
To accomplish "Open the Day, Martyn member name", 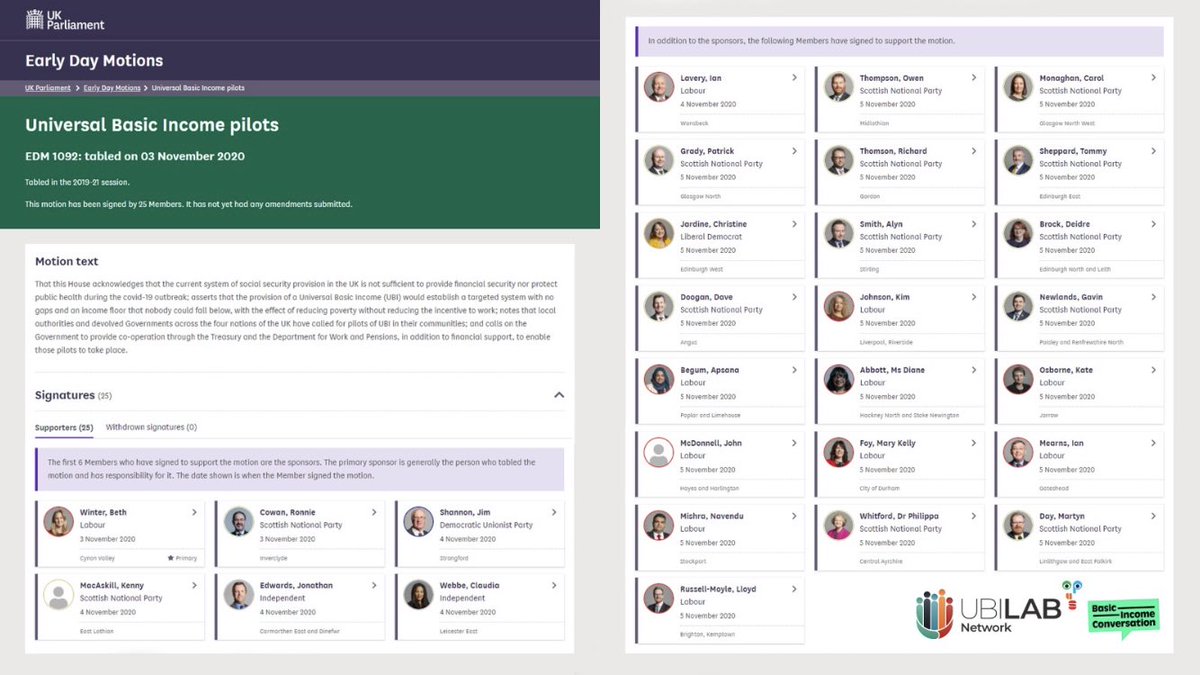I will tap(1062, 516).
